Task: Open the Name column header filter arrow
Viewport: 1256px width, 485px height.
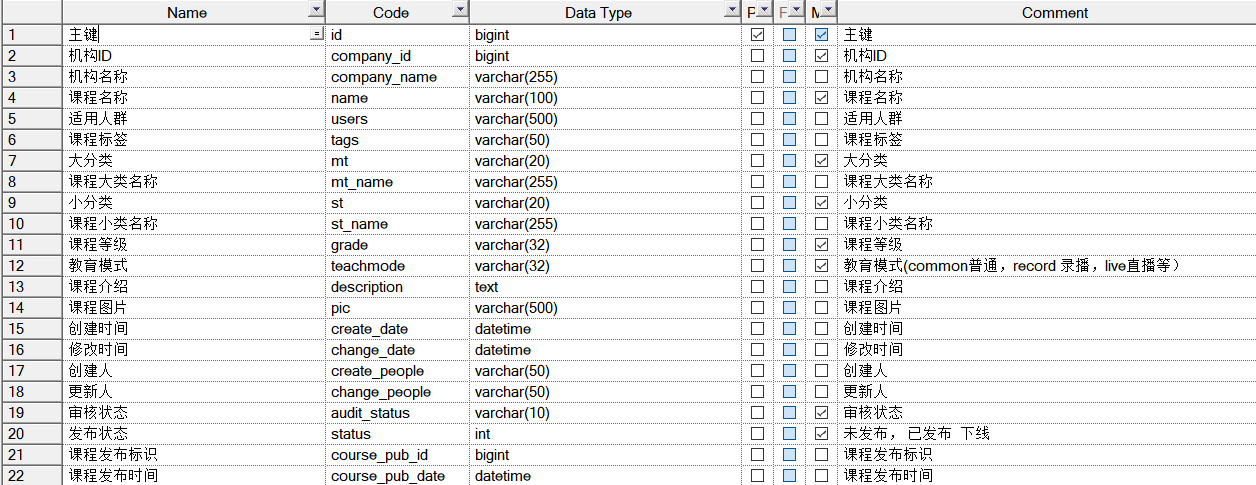Action: [x=316, y=10]
